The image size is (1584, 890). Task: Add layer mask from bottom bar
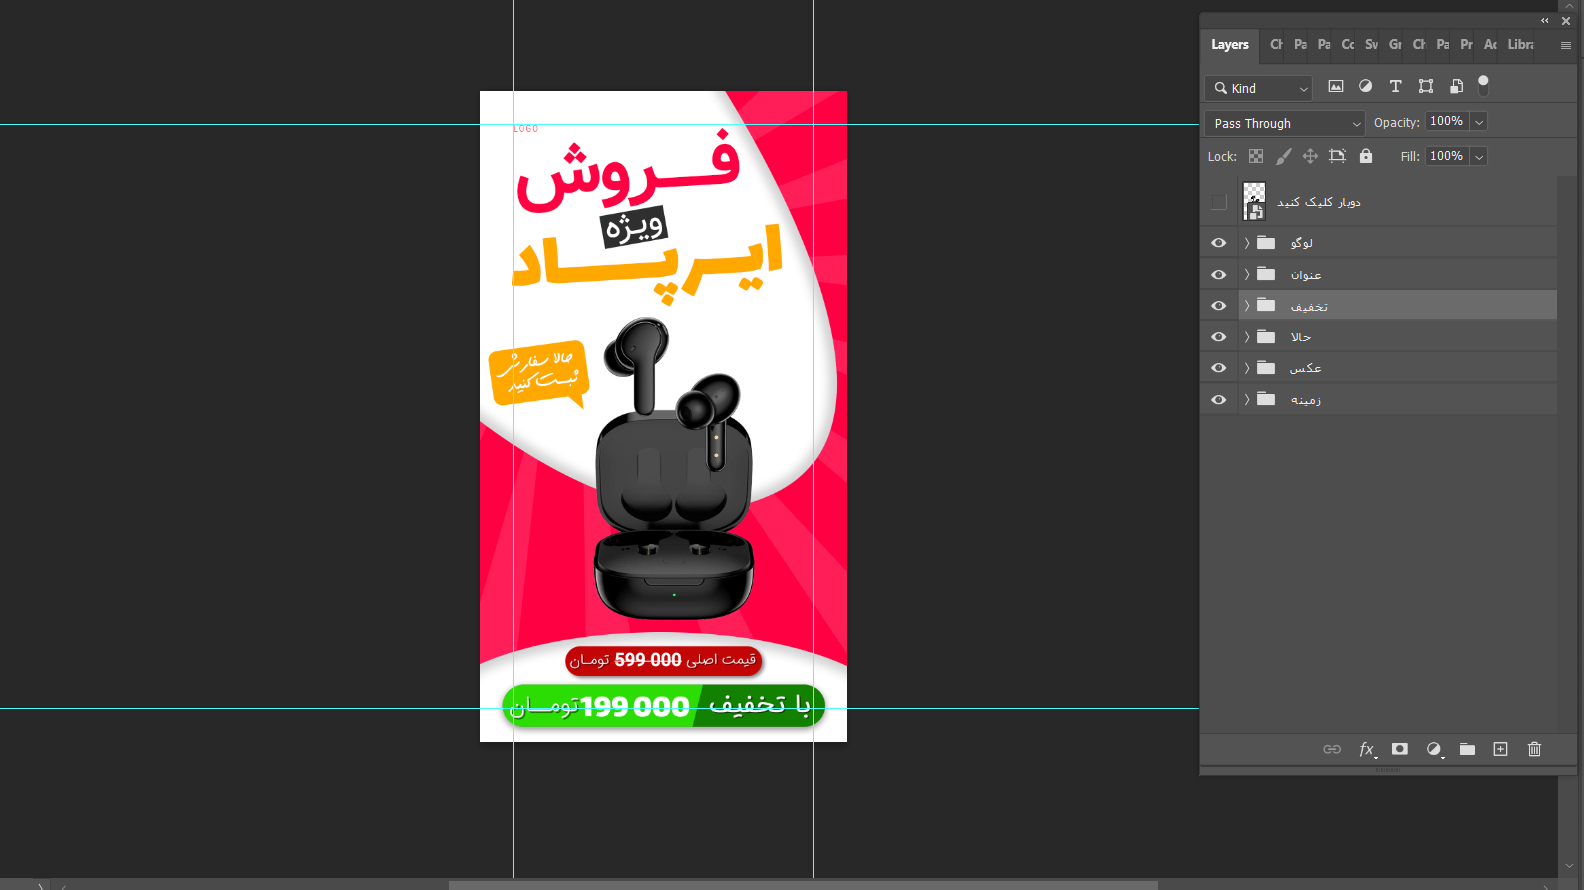1400,749
